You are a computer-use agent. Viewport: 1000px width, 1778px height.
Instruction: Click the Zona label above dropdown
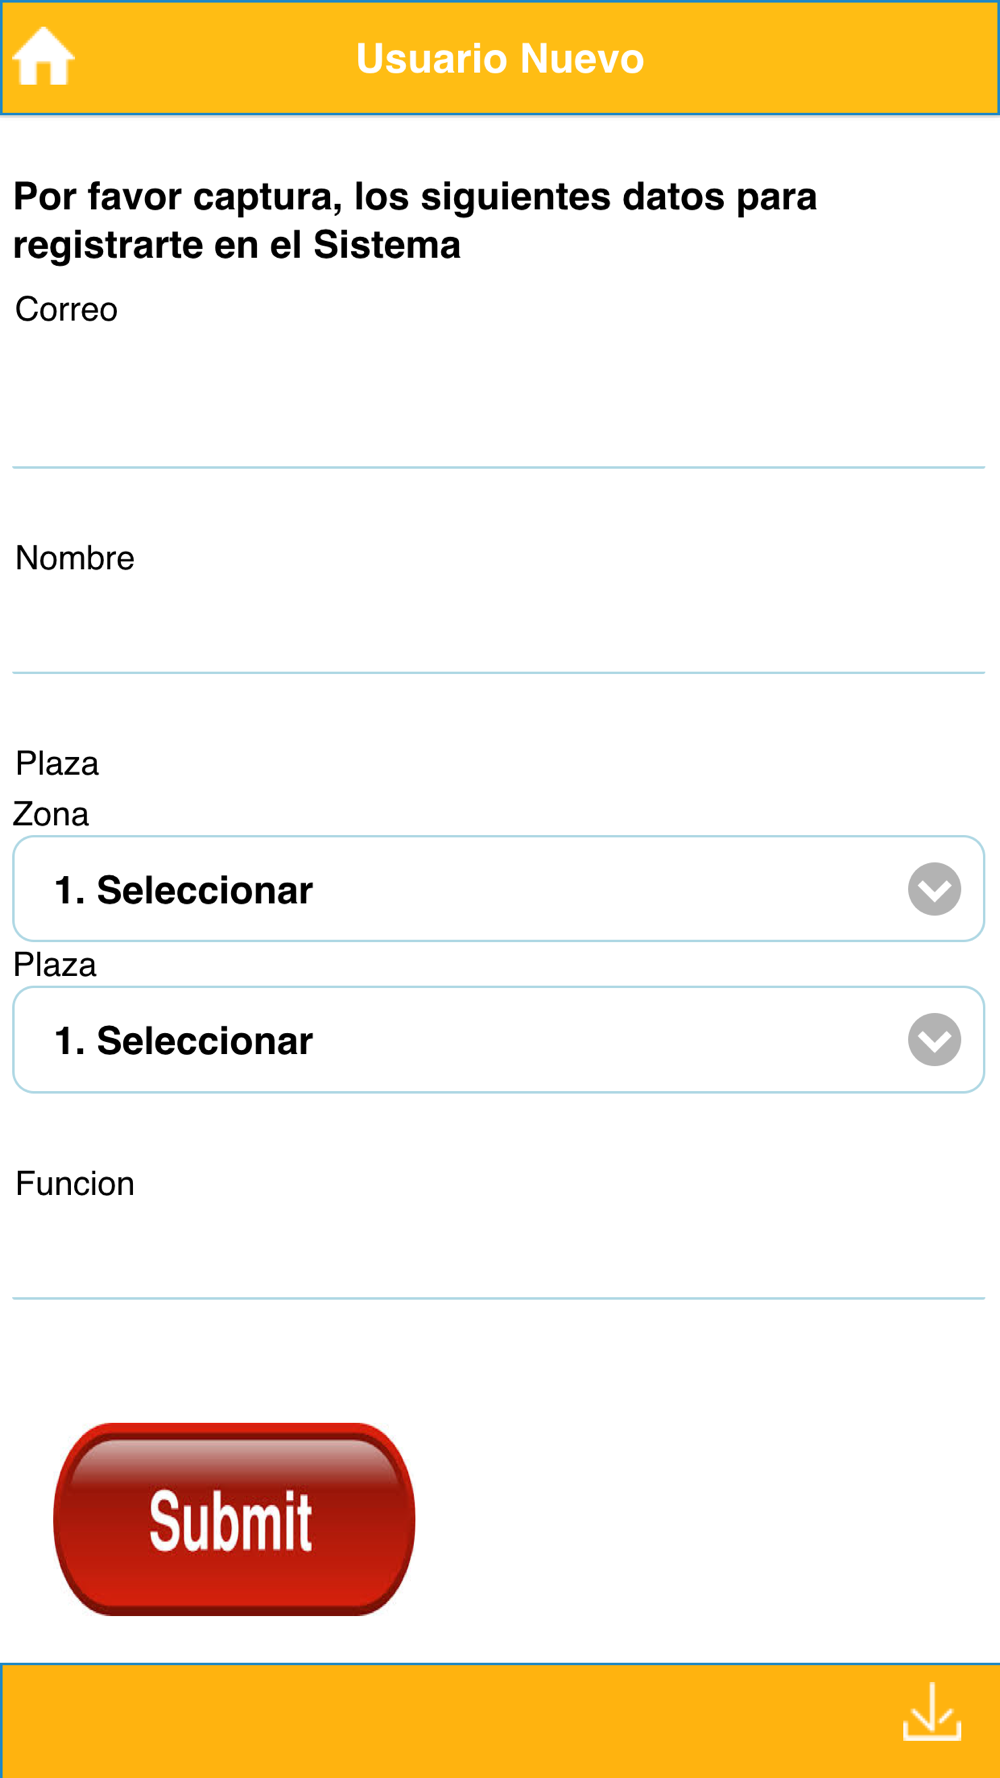pos(51,814)
